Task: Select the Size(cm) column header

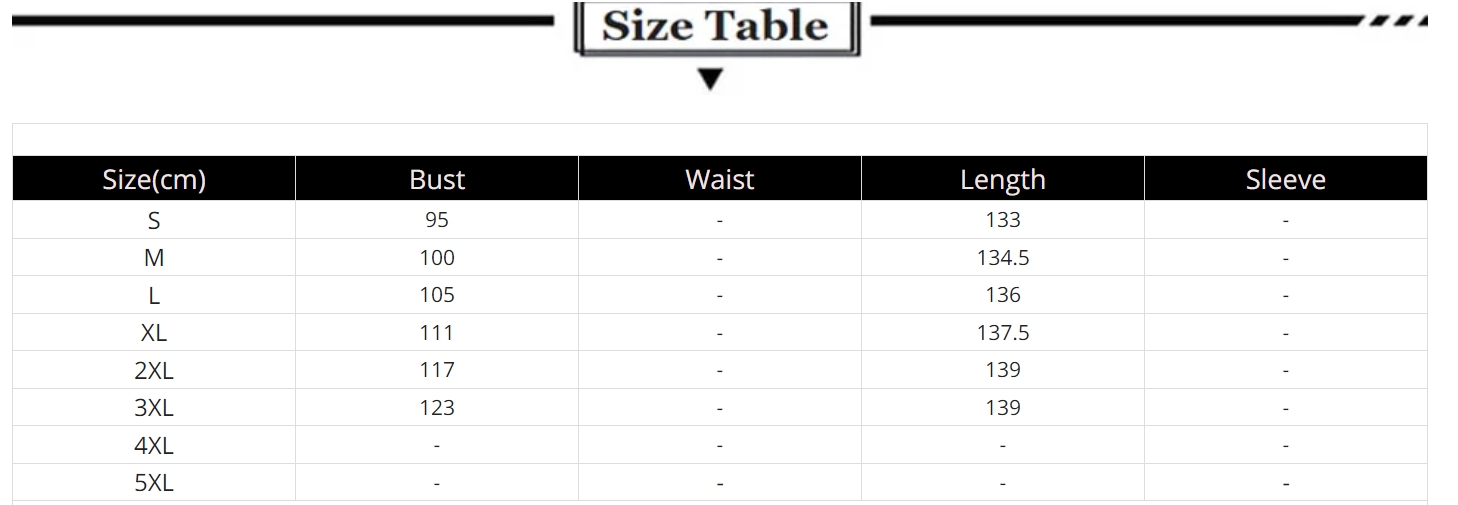Action: [154, 179]
